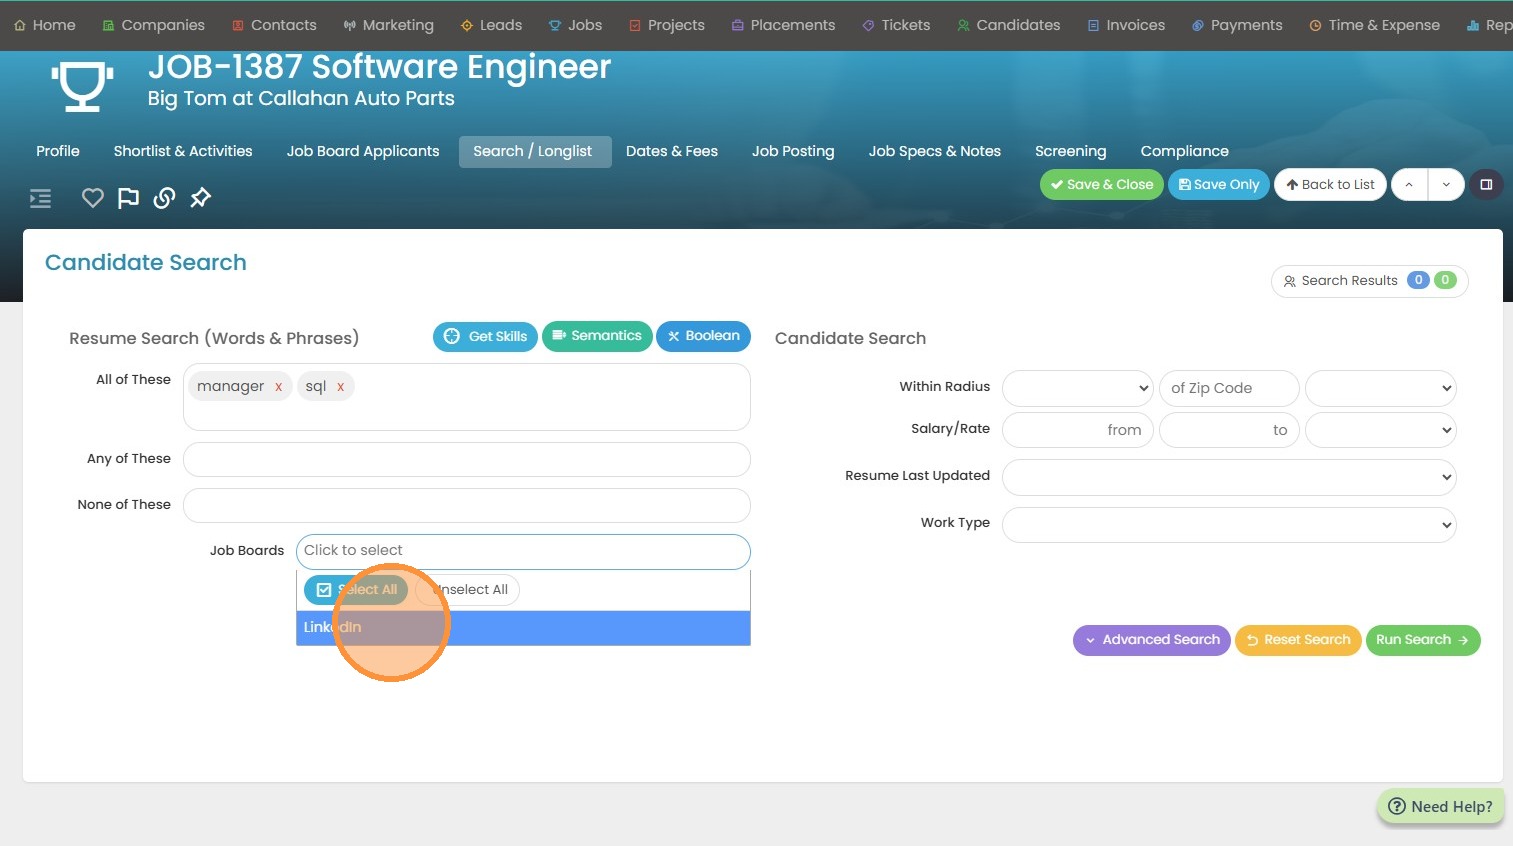
Task: Open the Salary/Rate type dropdown
Action: coord(1381,430)
